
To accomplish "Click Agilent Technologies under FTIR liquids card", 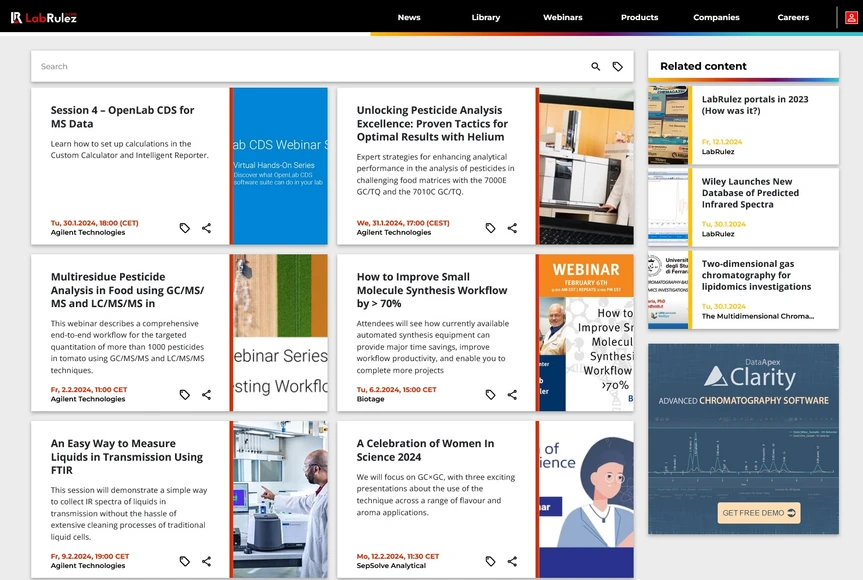I will click(x=88, y=566).
